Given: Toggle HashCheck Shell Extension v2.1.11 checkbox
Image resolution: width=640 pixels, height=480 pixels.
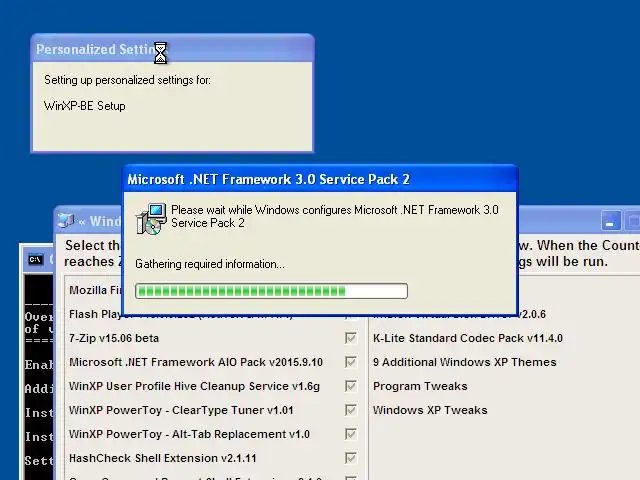Looking at the screenshot, I should 351,458.
